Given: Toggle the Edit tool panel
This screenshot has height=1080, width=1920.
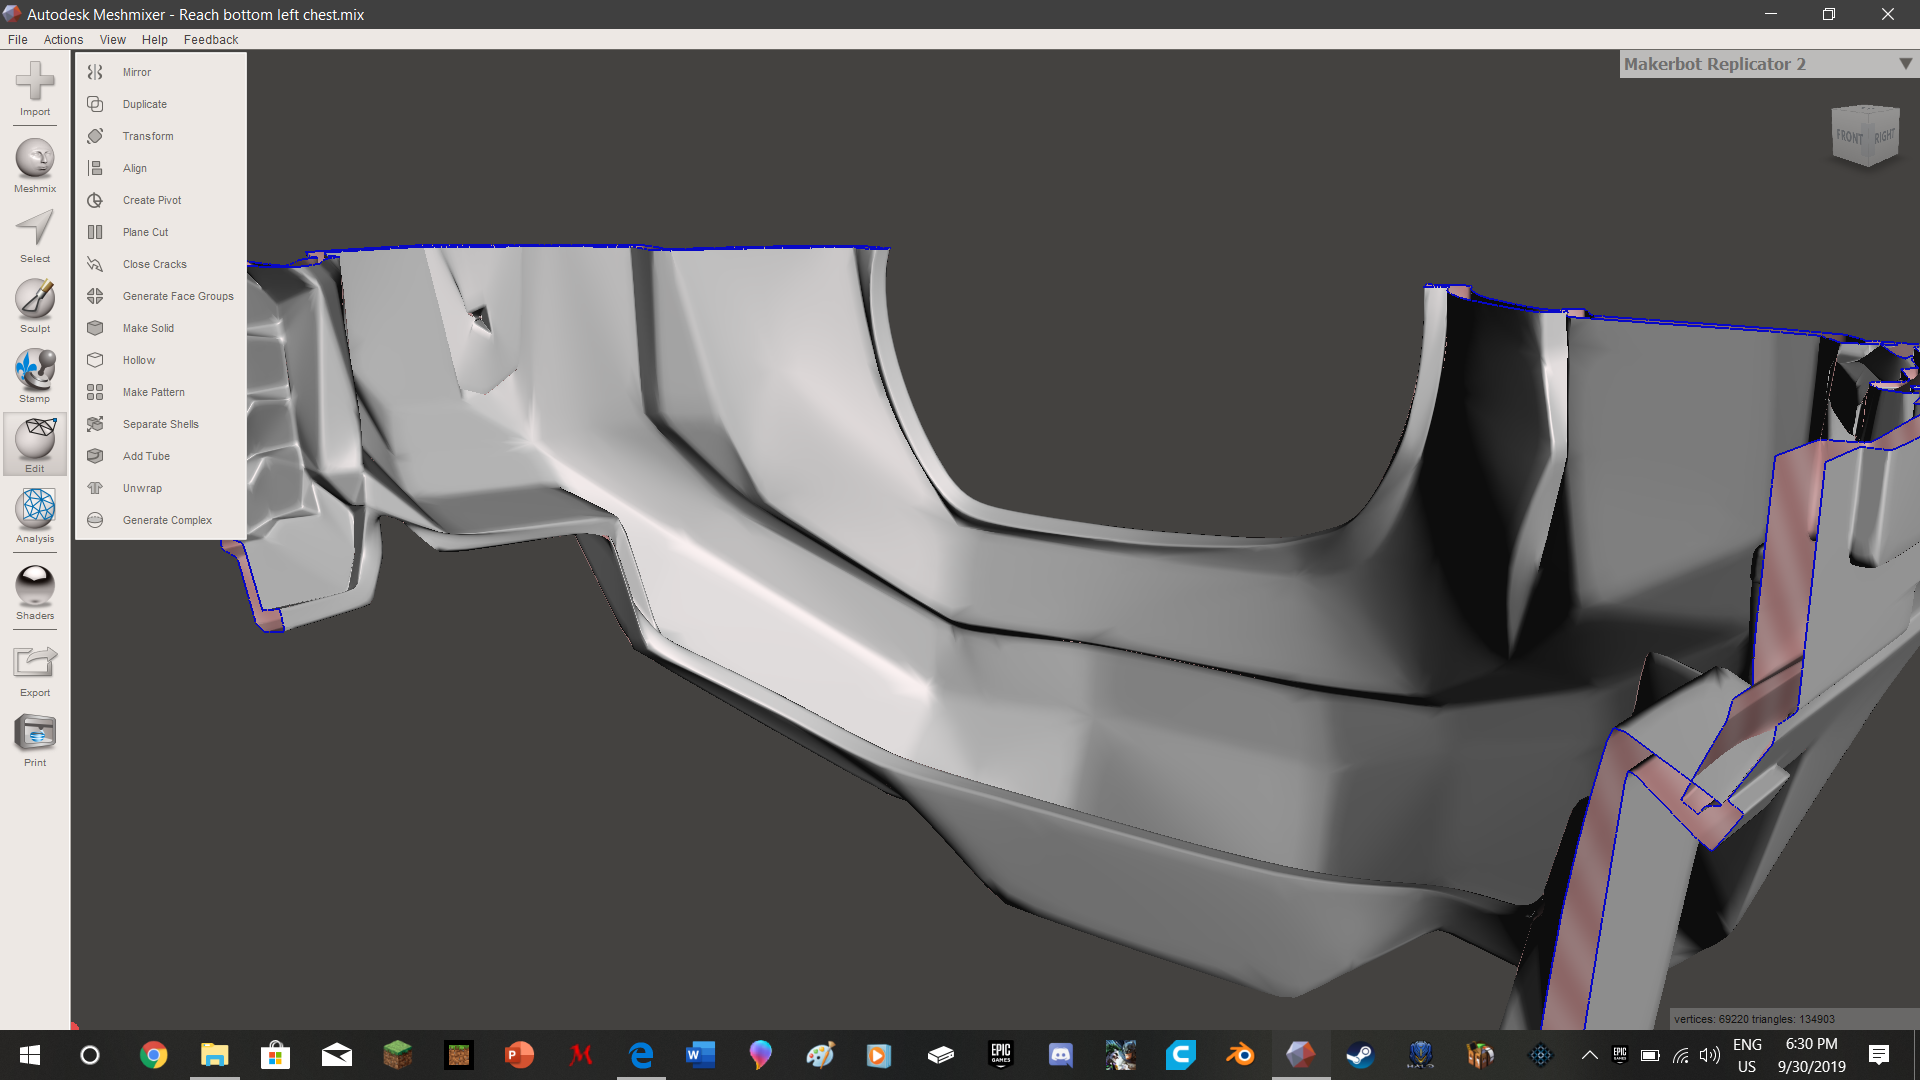Looking at the screenshot, I should tap(35, 442).
